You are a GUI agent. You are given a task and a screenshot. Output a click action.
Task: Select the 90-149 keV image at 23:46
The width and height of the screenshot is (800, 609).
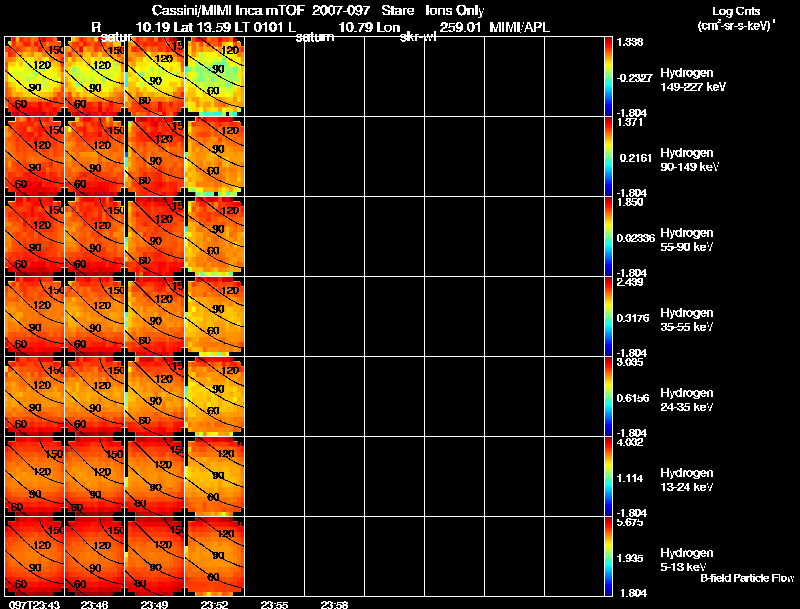coord(94,157)
